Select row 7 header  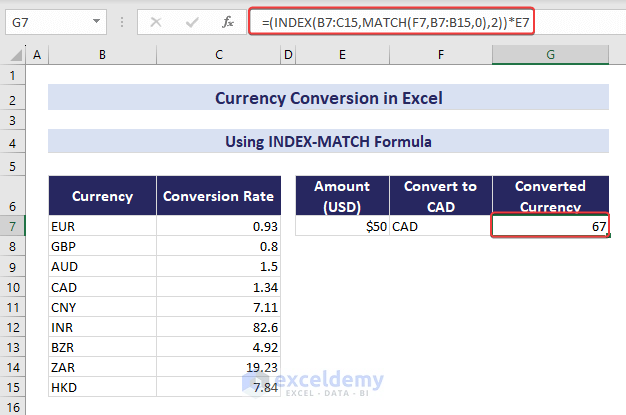click(14, 227)
